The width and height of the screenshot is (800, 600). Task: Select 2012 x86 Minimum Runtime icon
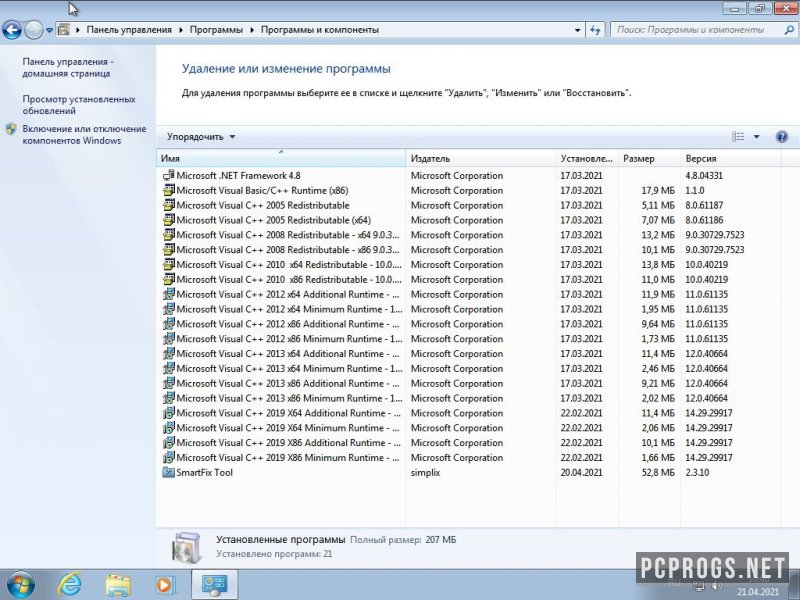(x=168, y=338)
